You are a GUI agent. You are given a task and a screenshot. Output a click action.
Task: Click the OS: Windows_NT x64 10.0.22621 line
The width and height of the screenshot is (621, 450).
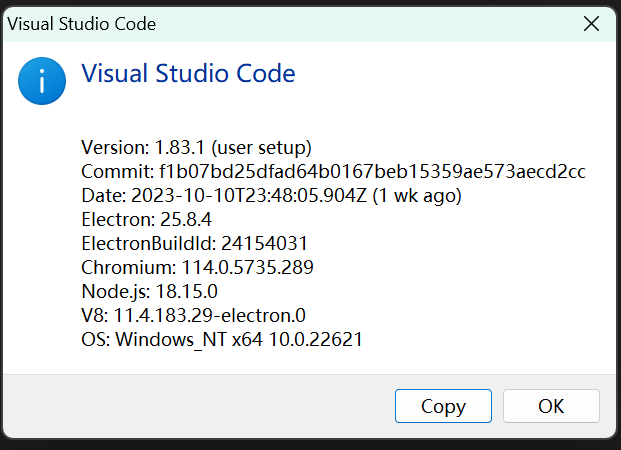click(222, 339)
